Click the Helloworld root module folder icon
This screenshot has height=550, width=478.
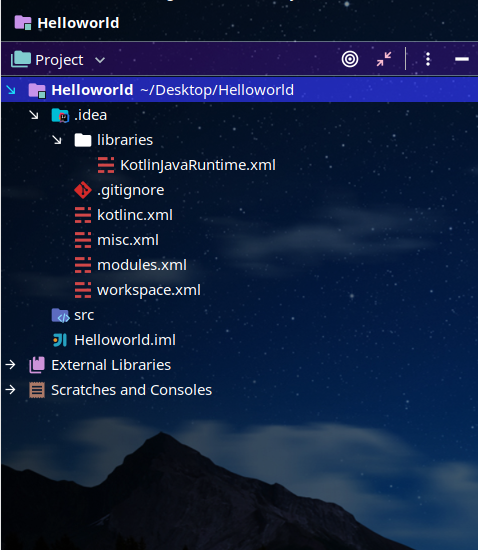[x=37, y=90]
